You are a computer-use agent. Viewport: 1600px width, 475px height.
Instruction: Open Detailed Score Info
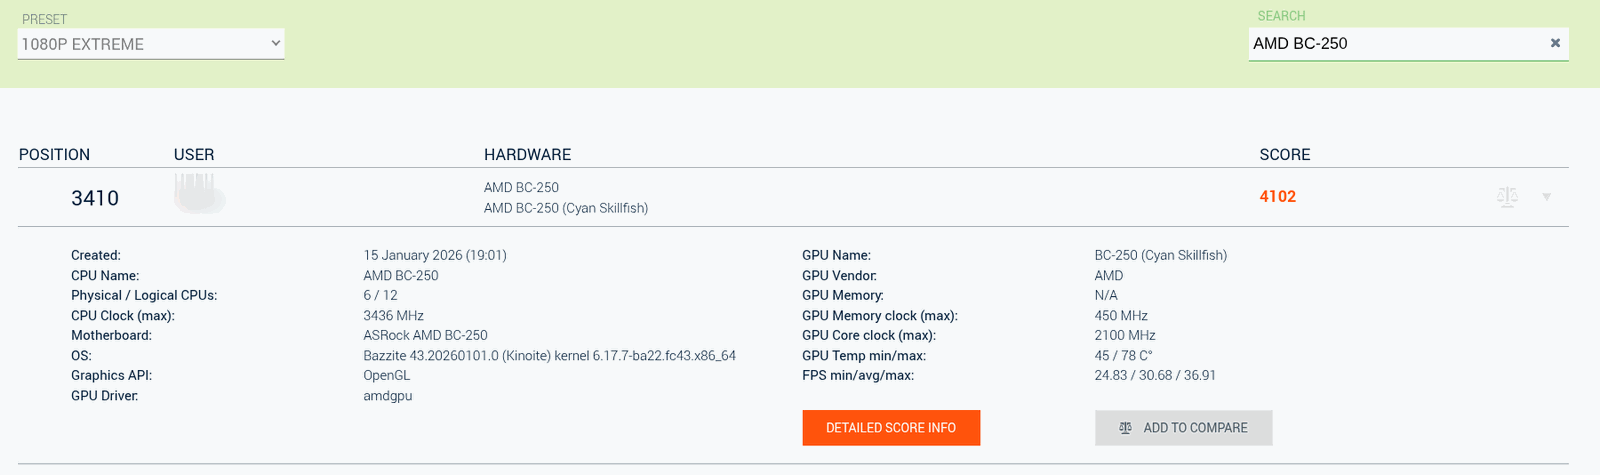point(891,428)
